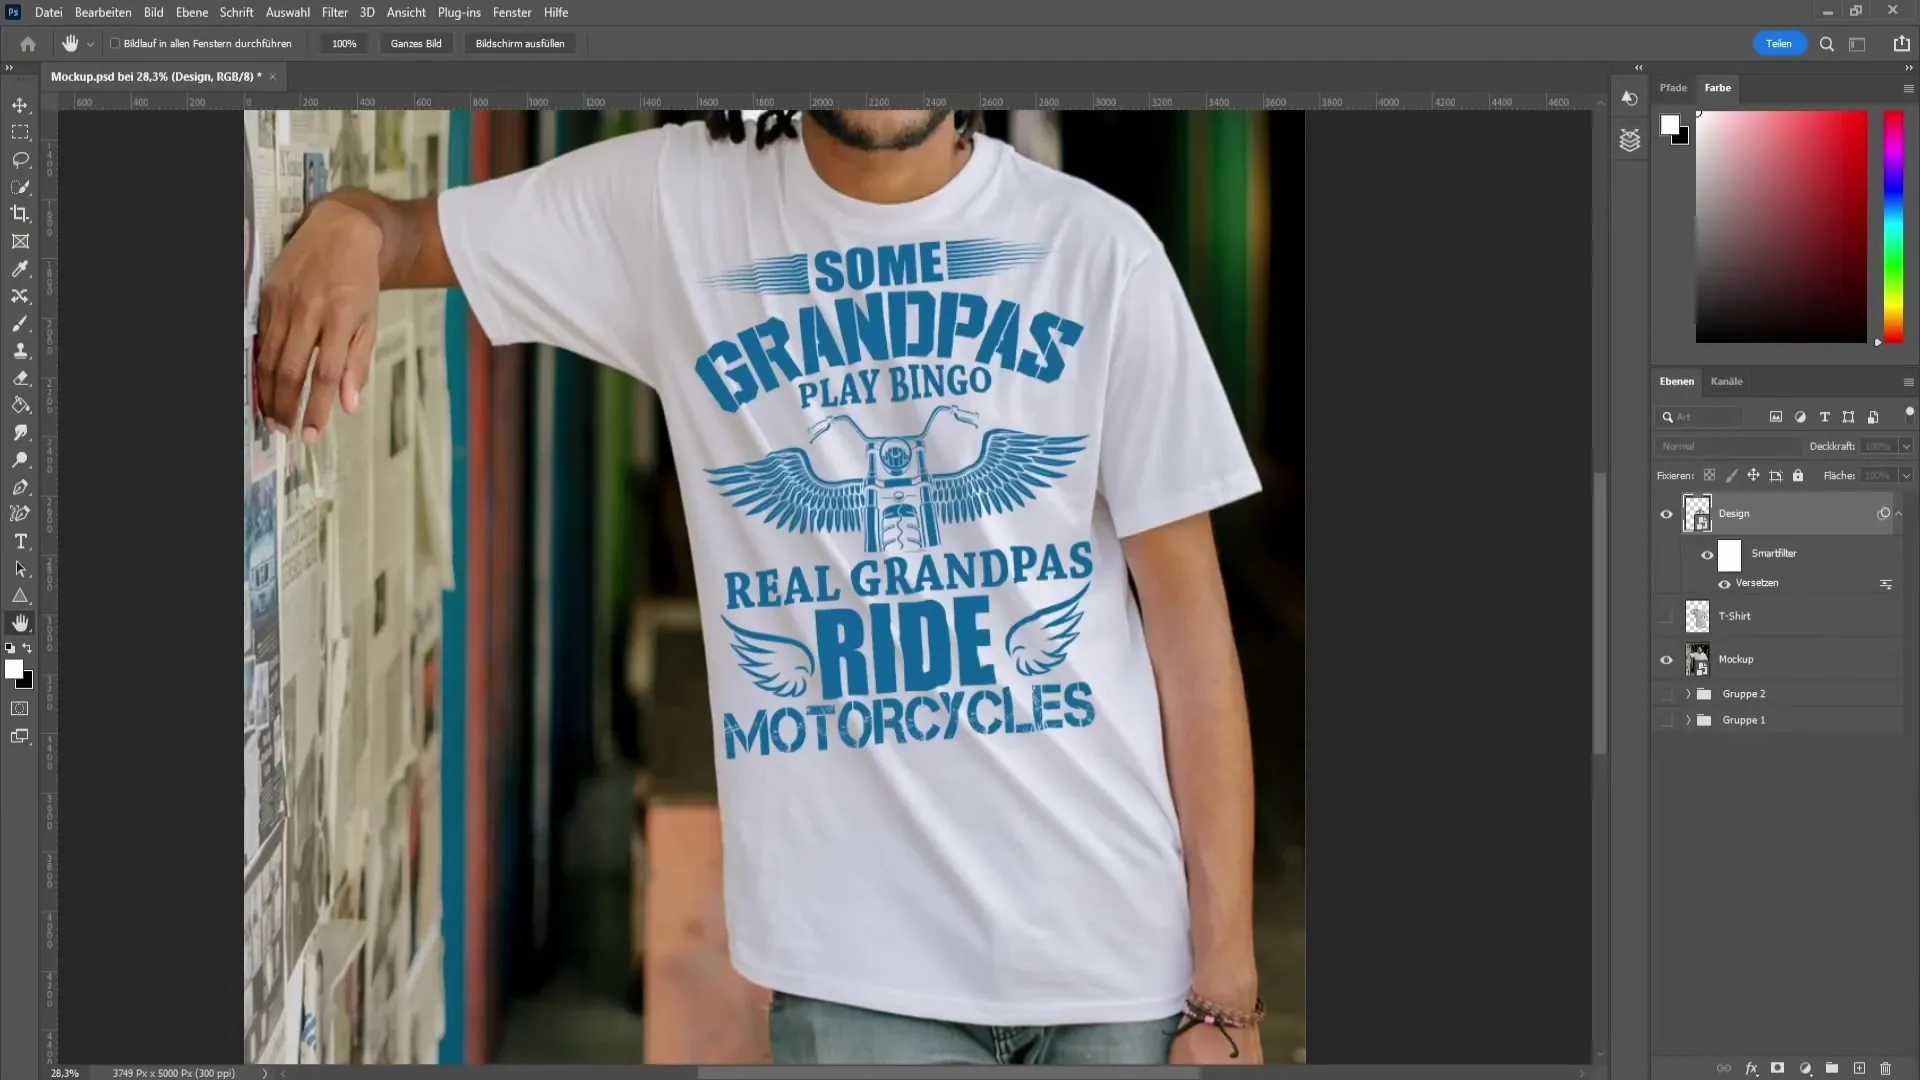This screenshot has width=1920, height=1080.
Task: Filter layers by text type
Action: point(1825,417)
